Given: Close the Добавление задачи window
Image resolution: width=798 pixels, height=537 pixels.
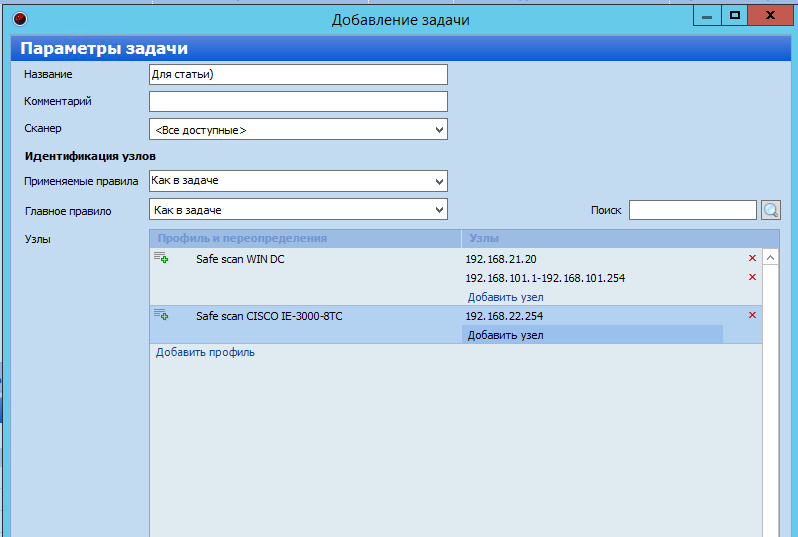Looking at the screenshot, I should point(770,16).
